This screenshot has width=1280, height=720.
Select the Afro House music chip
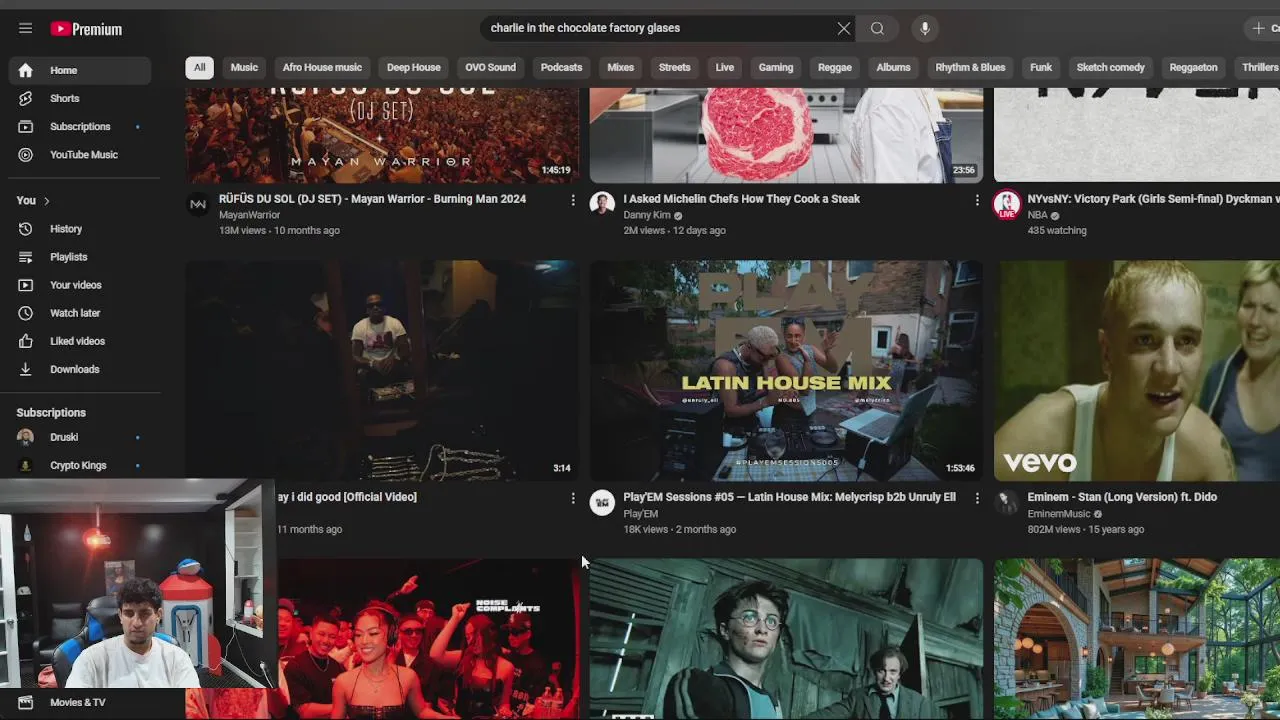[x=322, y=67]
